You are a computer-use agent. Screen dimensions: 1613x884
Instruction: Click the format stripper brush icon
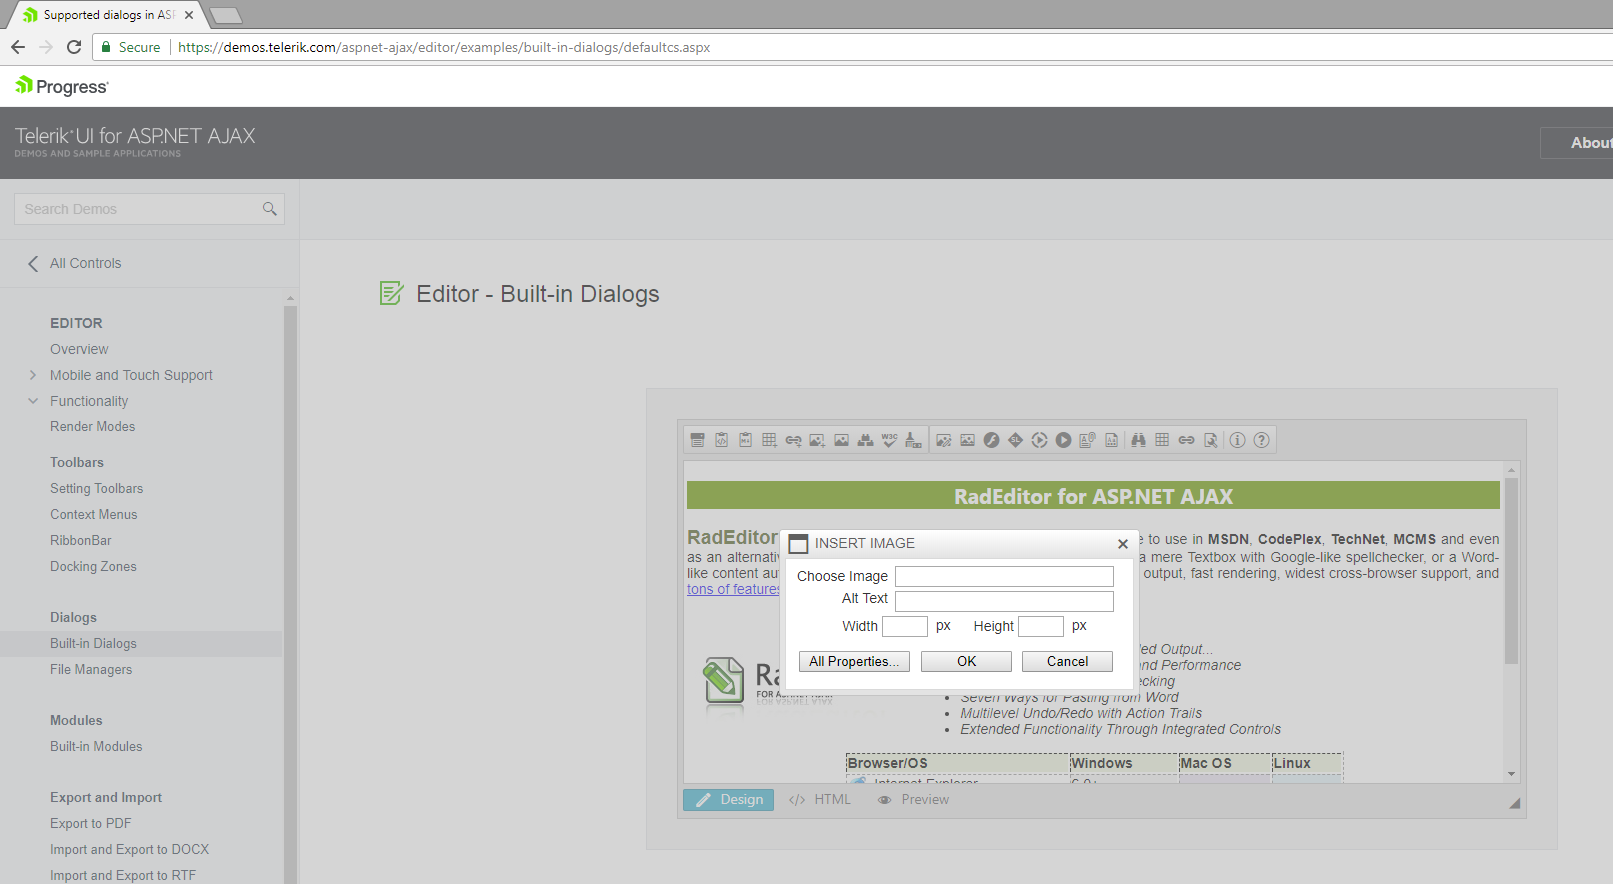coord(913,440)
